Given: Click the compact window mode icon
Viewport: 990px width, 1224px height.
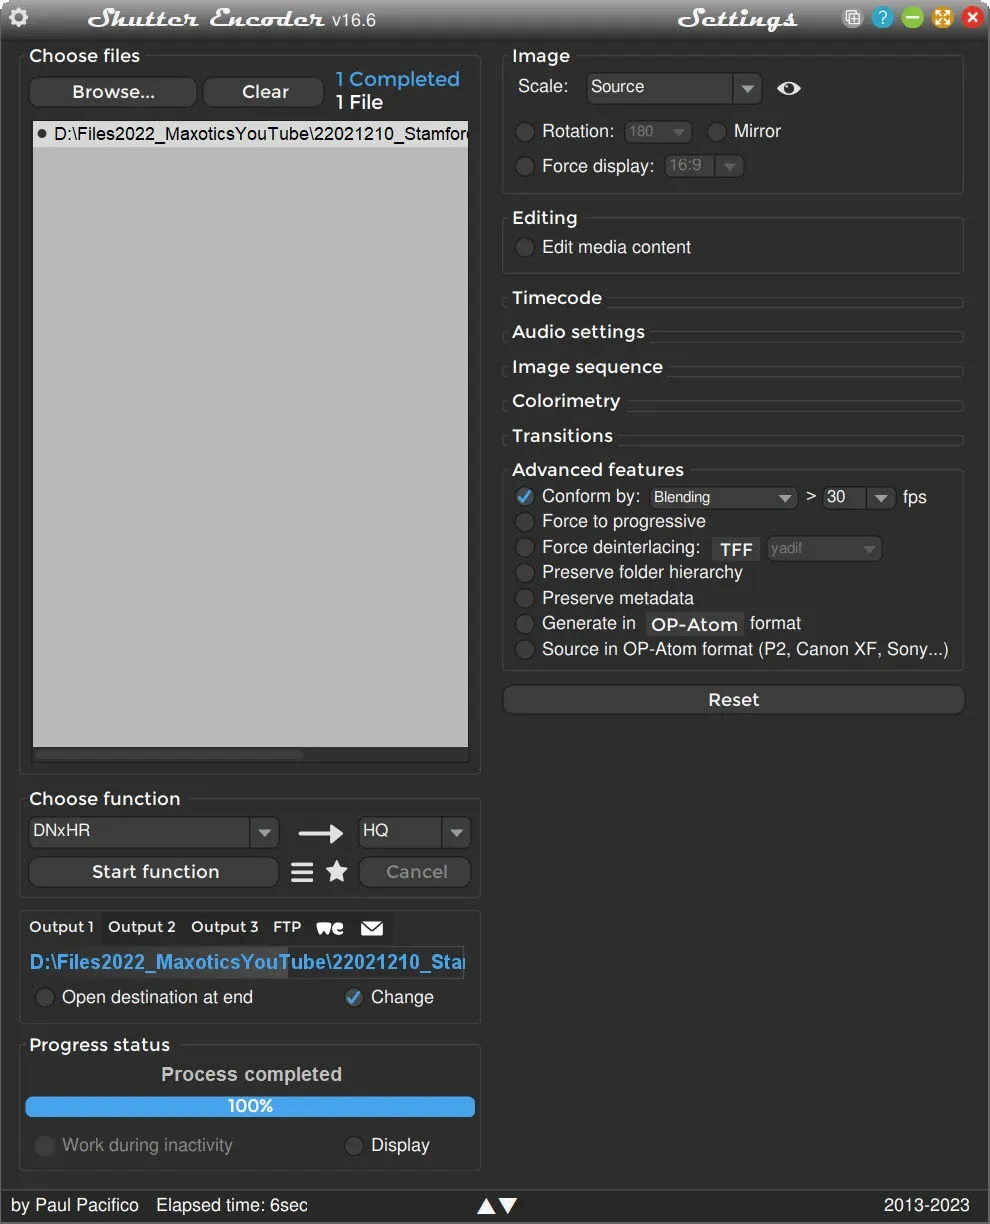Looking at the screenshot, I should pyautogui.click(x=852, y=18).
